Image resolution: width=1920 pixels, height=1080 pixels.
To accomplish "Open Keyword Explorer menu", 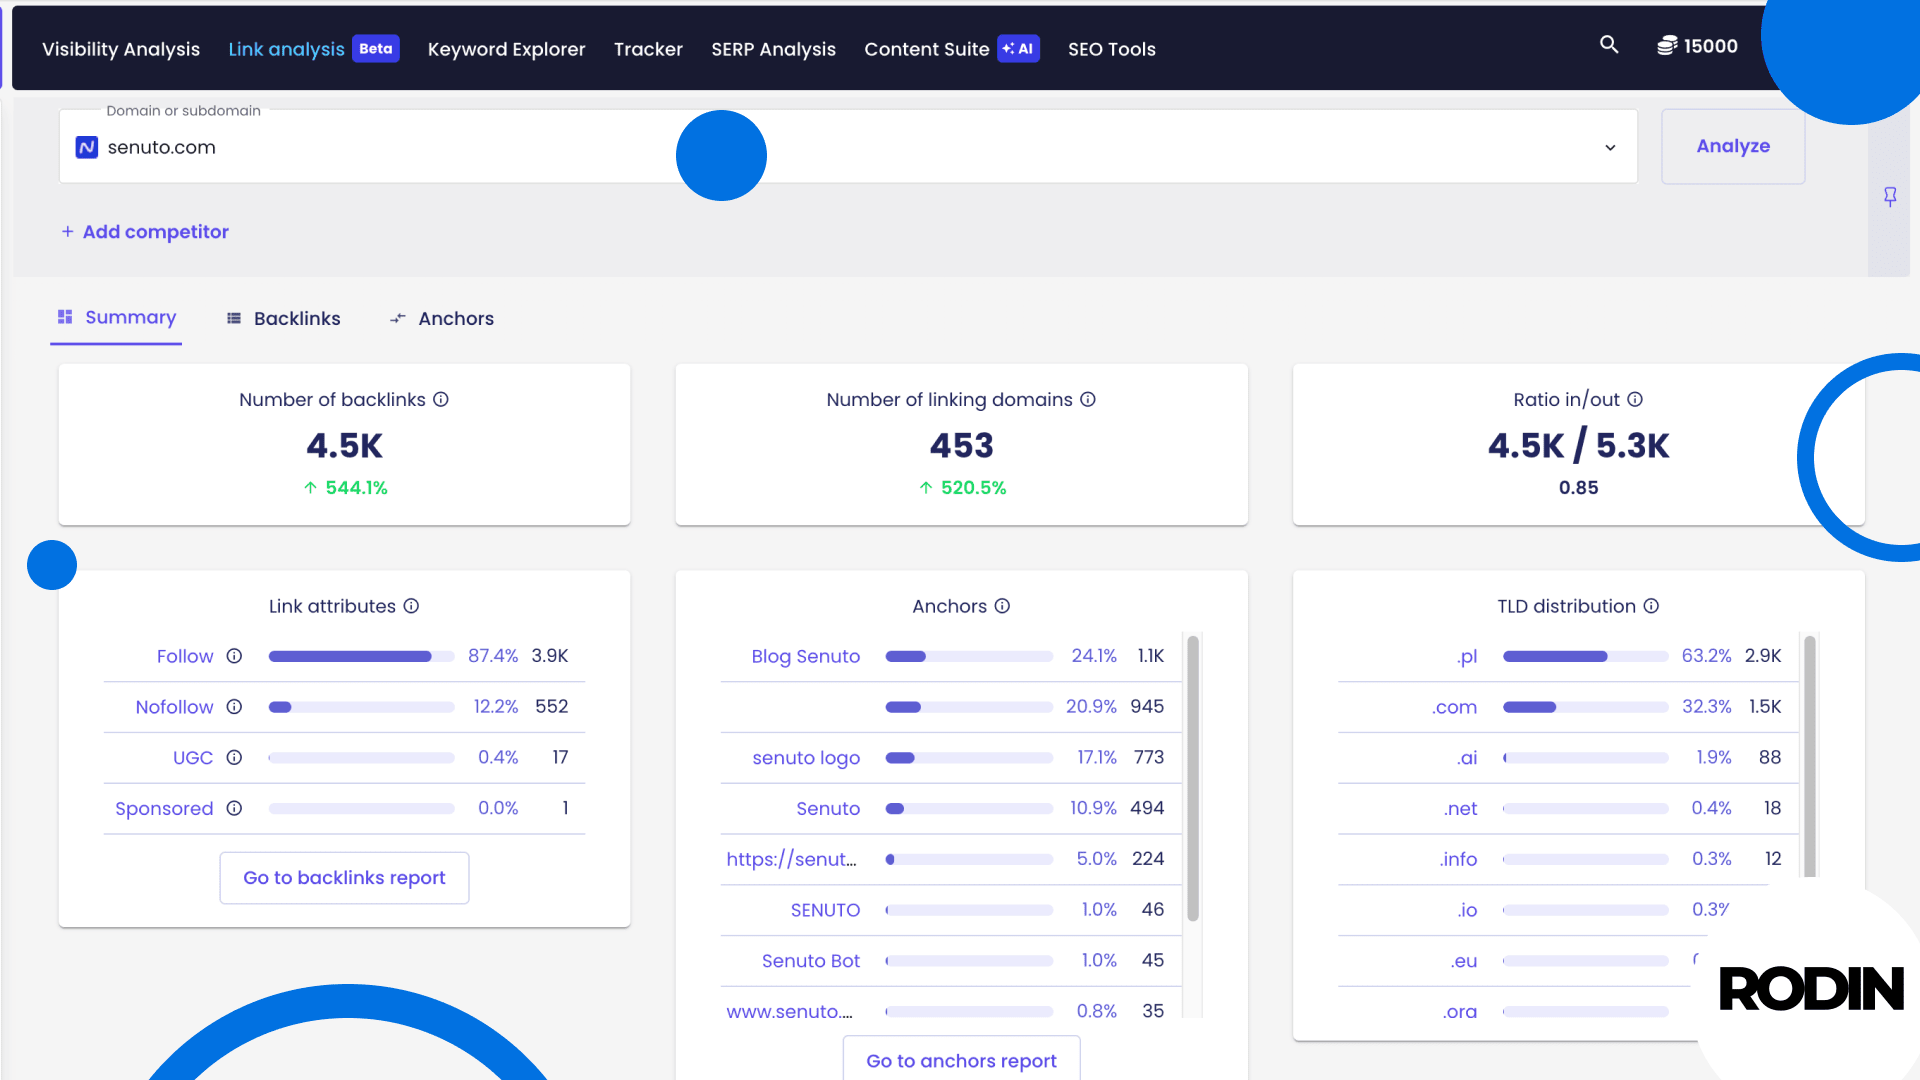I will [x=506, y=49].
